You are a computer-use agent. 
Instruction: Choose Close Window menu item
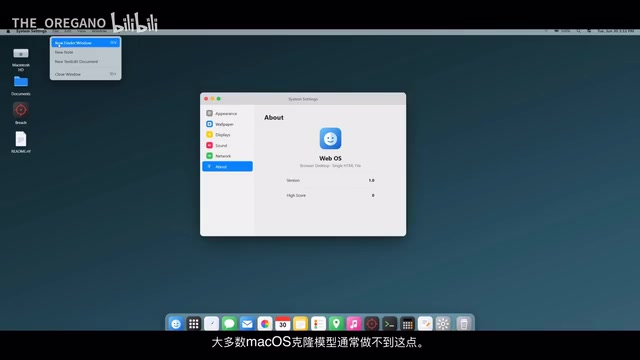click(86, 74)
